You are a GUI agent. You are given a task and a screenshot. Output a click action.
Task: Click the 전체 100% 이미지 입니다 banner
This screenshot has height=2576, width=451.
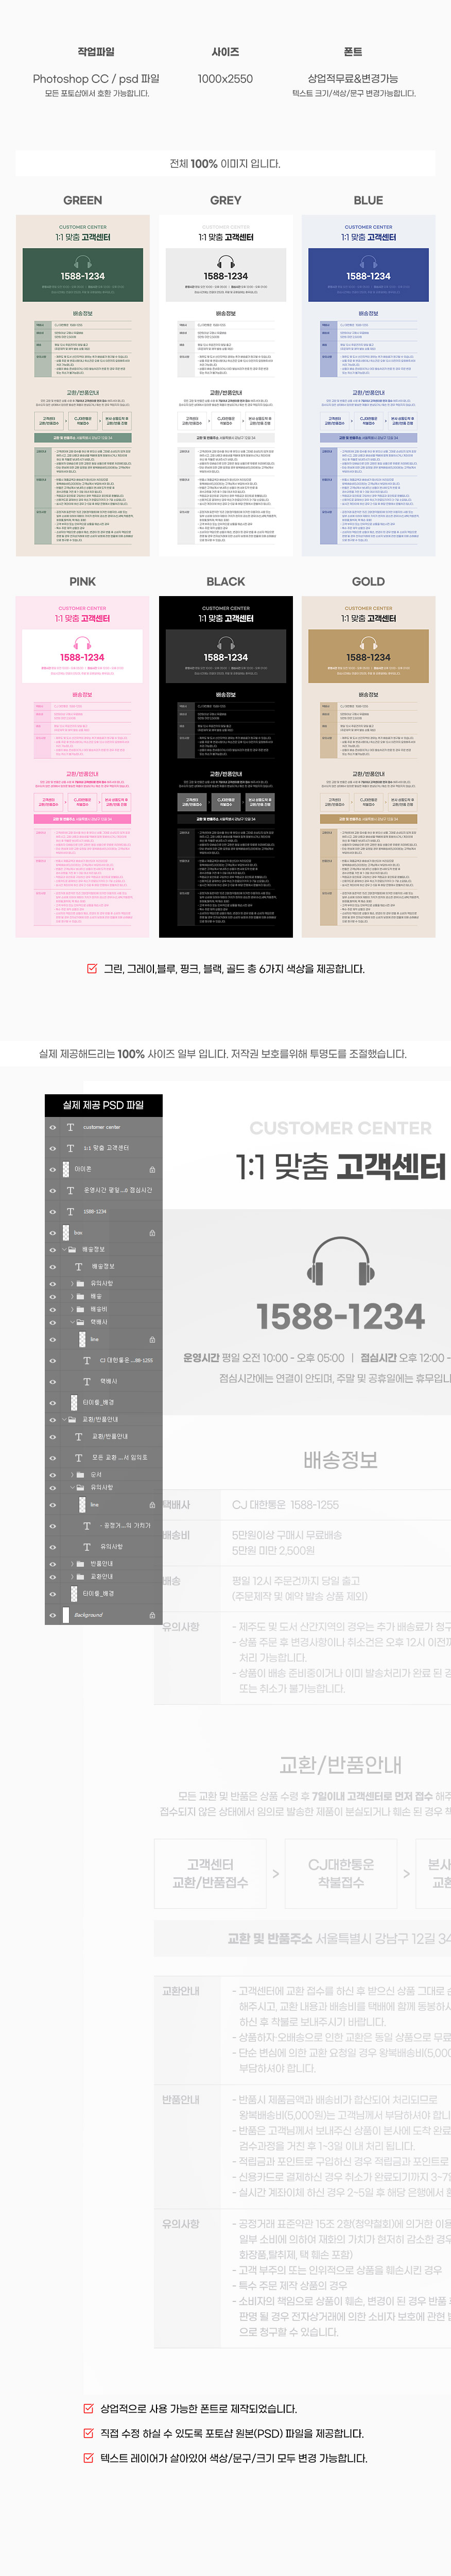pyautogui.click(x=225, y=163)
